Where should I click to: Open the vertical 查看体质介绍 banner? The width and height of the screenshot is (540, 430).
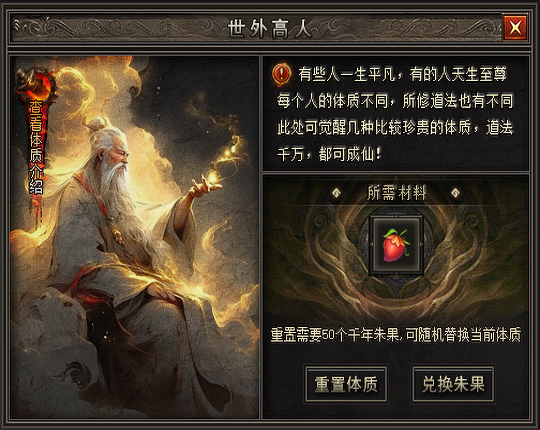pos(36,147)
